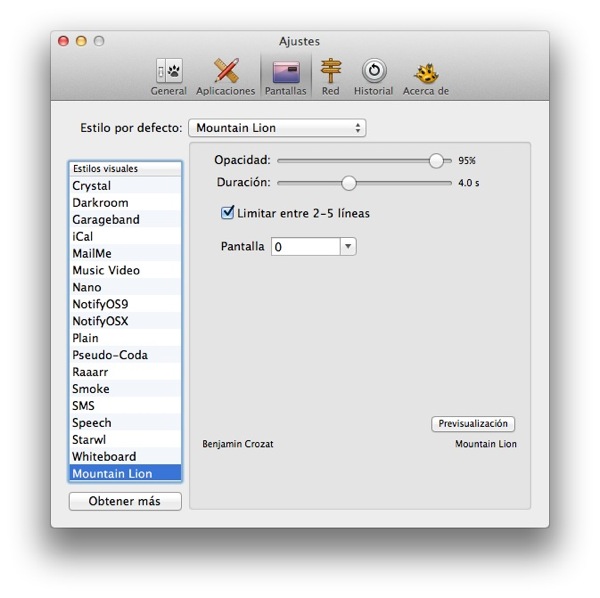This screenshot has height=598, width=600.
Task: Select Speech visual style
Action: 125,422
